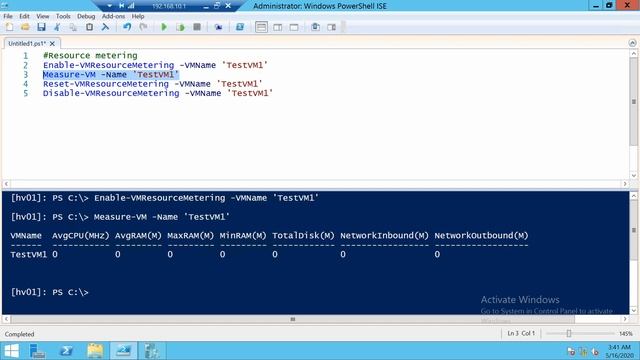The height and width of the screenshot is (360, 640).
Task: Click the New script toolbar icon
Action: (x=9, y=27)
